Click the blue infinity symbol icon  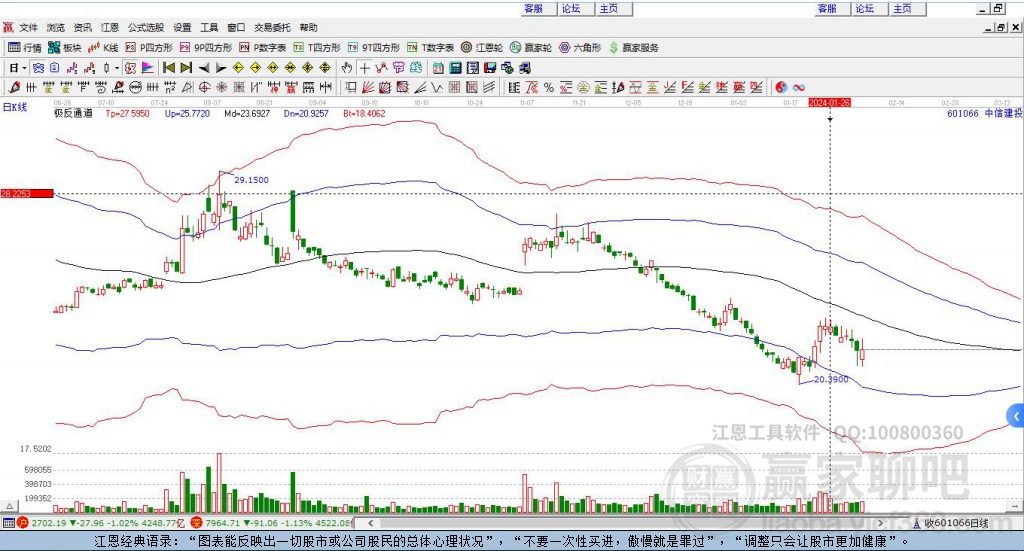point(799,87)
